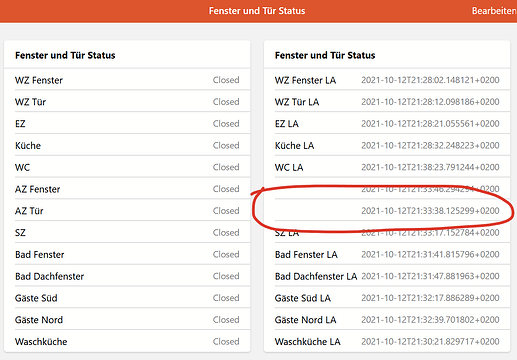Click timestamp 21:38:23.791244 of WC LA
Viewport: 517px width, 360px height.
tap(430, 167)
